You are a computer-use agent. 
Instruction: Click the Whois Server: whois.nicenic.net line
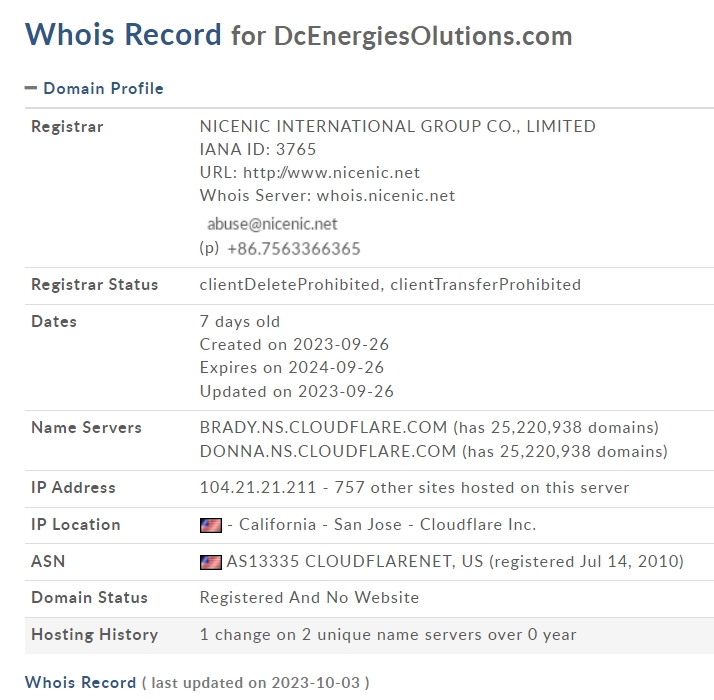[327, 195]
